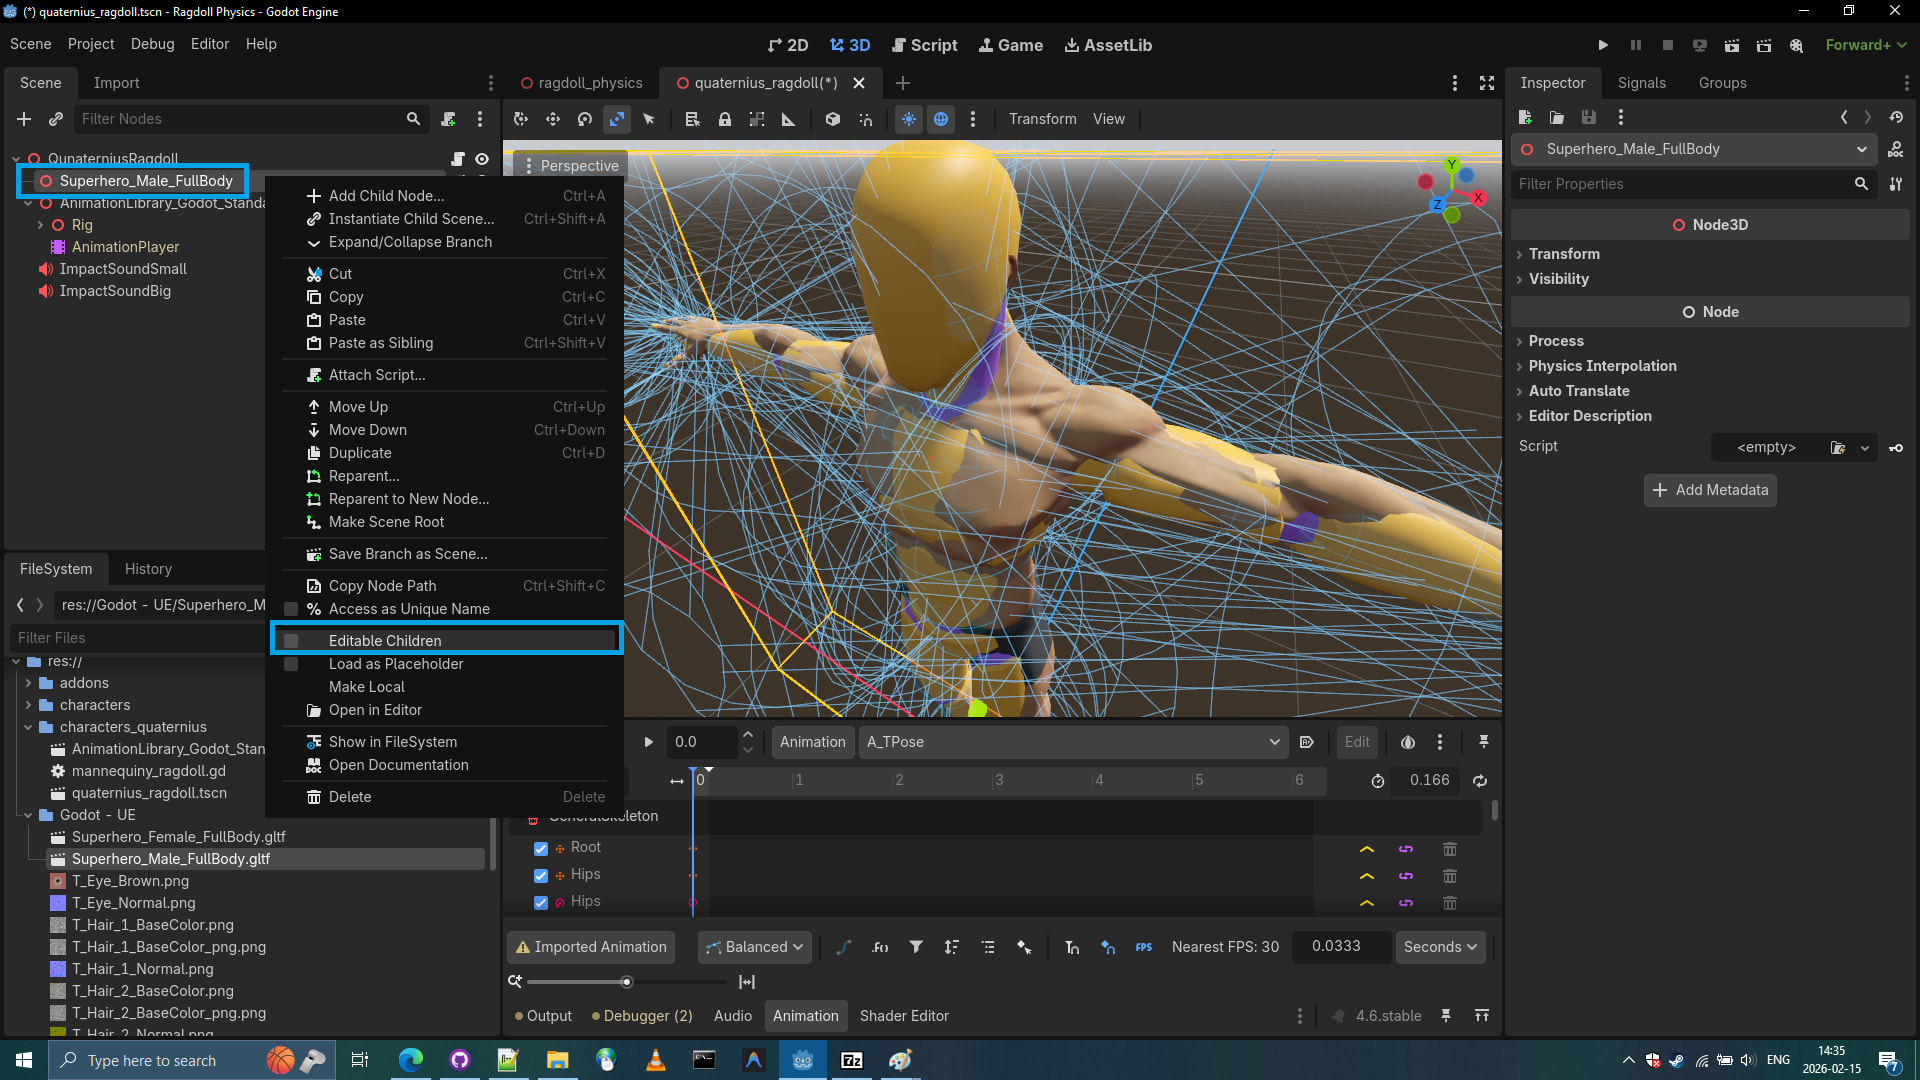
Task: Click the animation loop toggle icon
Action: (x=1480, y=781)
